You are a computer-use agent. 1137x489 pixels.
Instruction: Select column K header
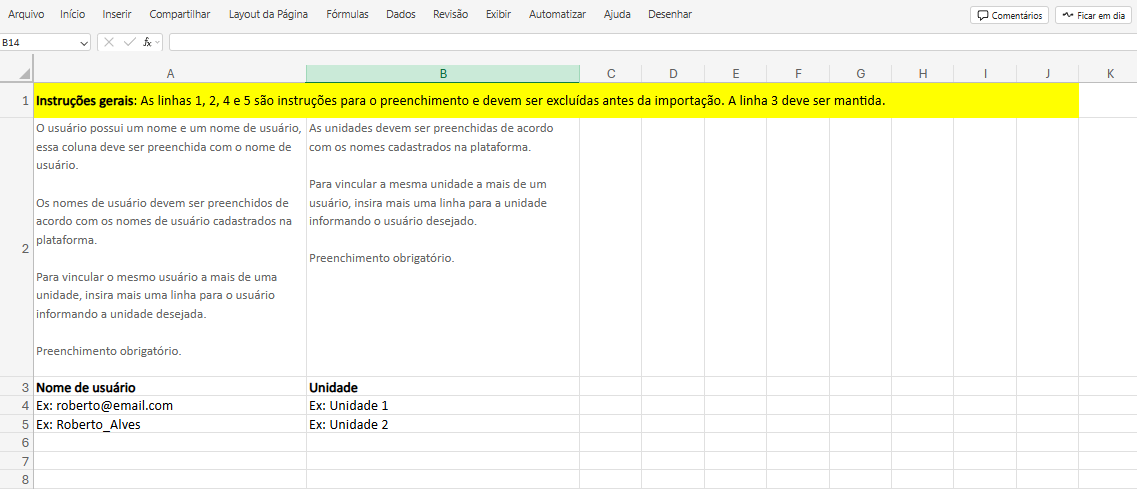[x=1108, y=73]
